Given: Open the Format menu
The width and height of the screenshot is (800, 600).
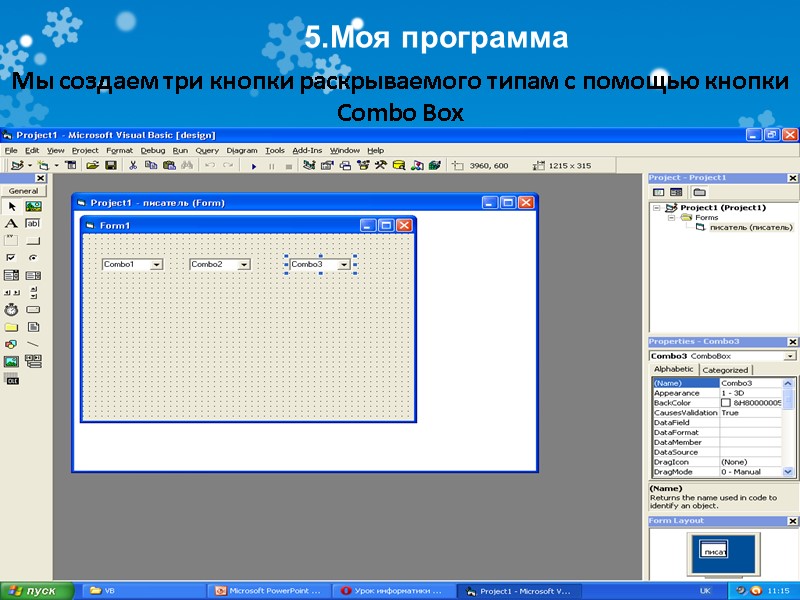Looking at the screenshot, I should coord(119,151).
